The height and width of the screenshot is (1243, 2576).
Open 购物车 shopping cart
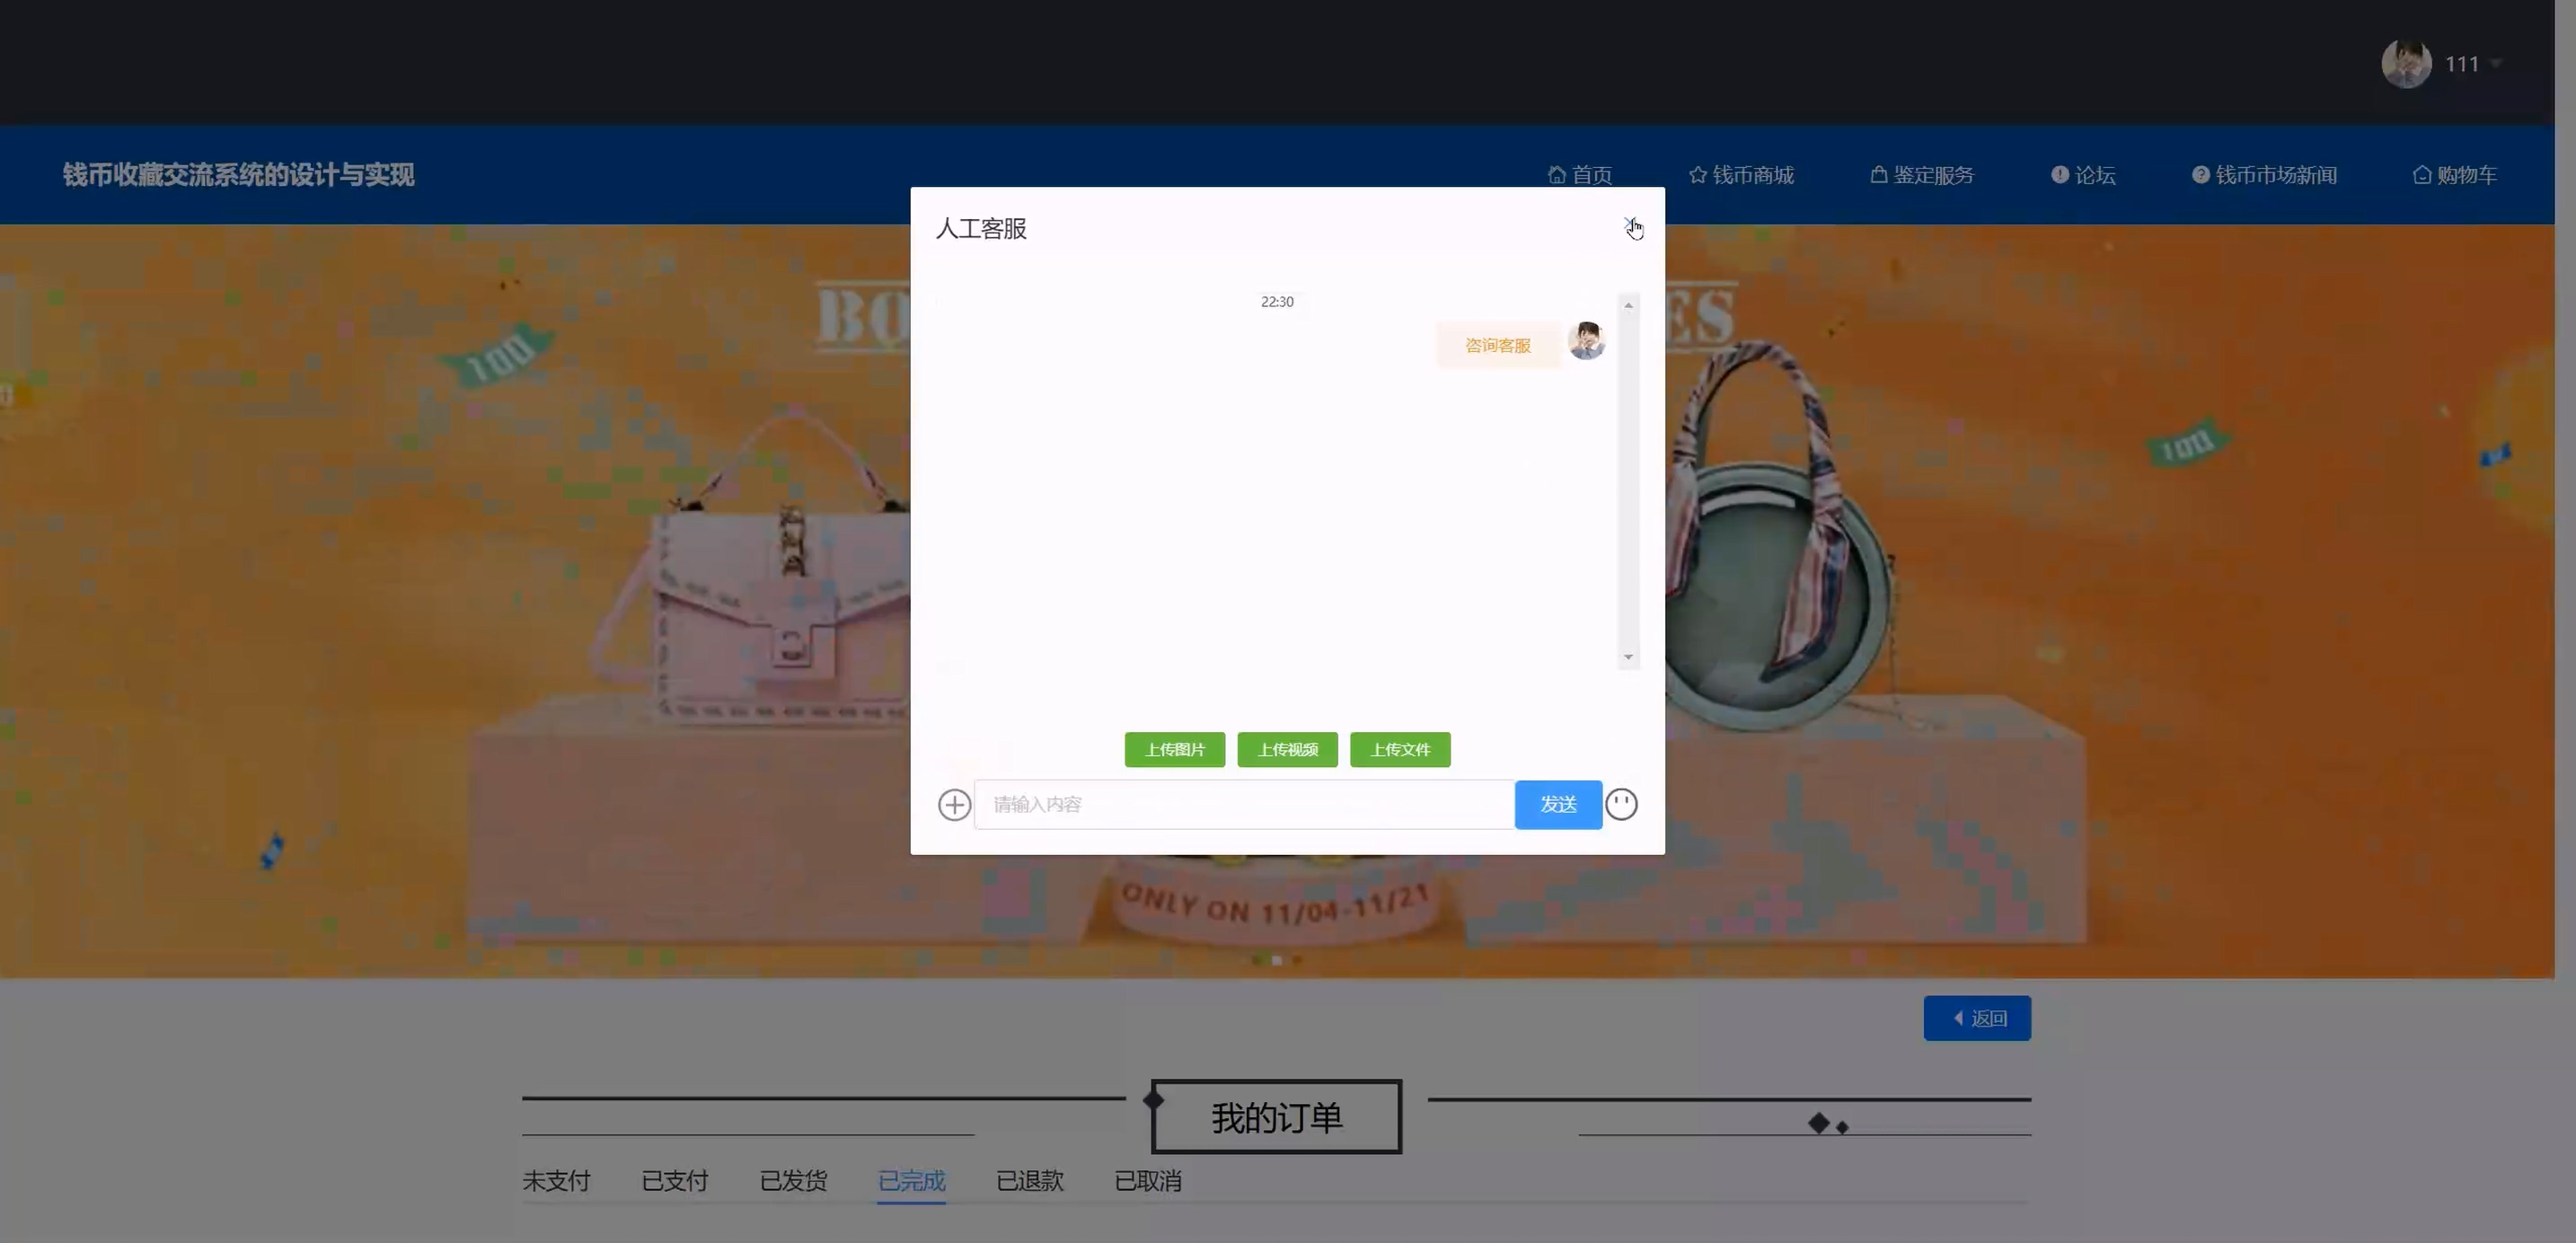[x=2455, y=175]
